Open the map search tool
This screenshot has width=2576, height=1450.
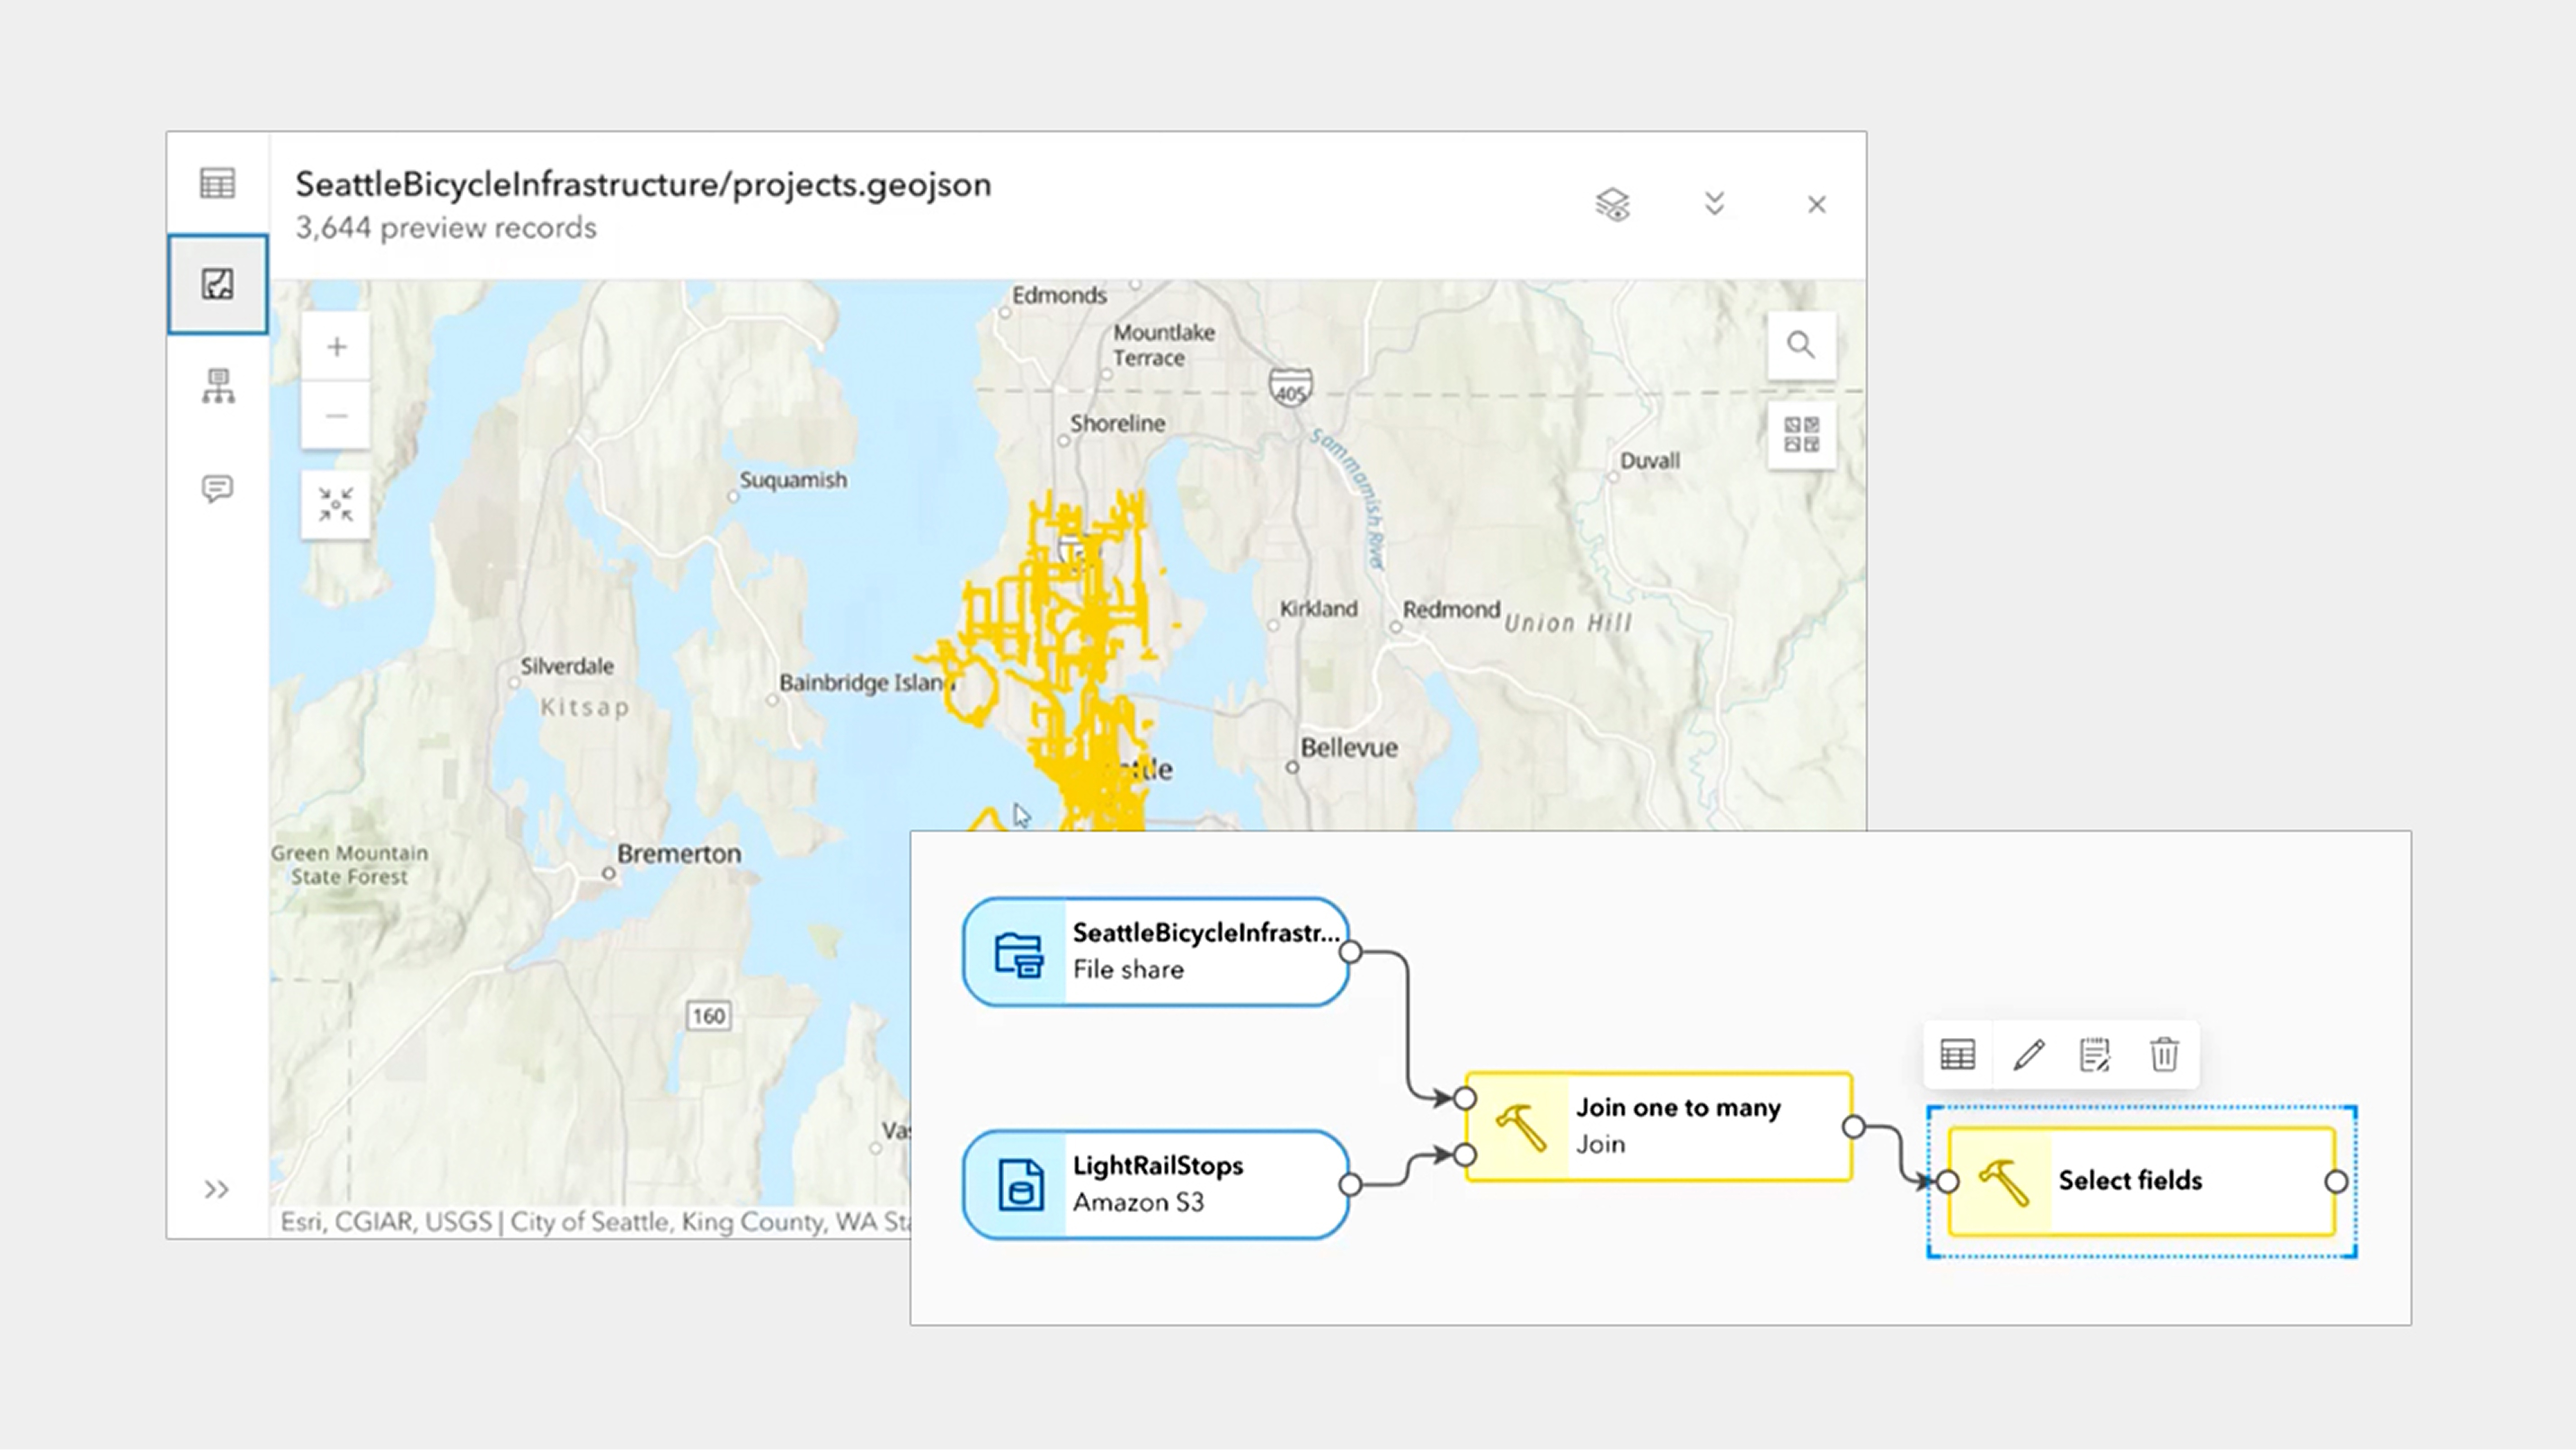pyautogui.click(x=1801, y=345)
